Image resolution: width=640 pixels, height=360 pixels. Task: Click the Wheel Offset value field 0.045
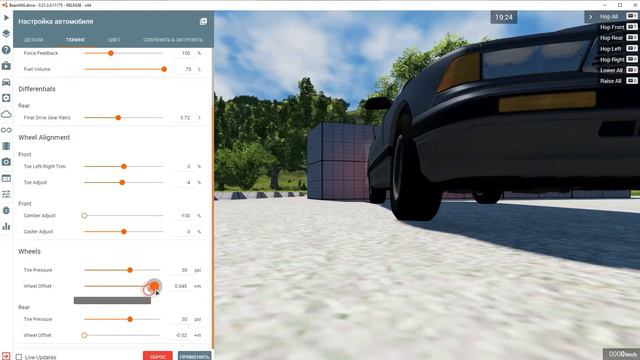point(181,286)
